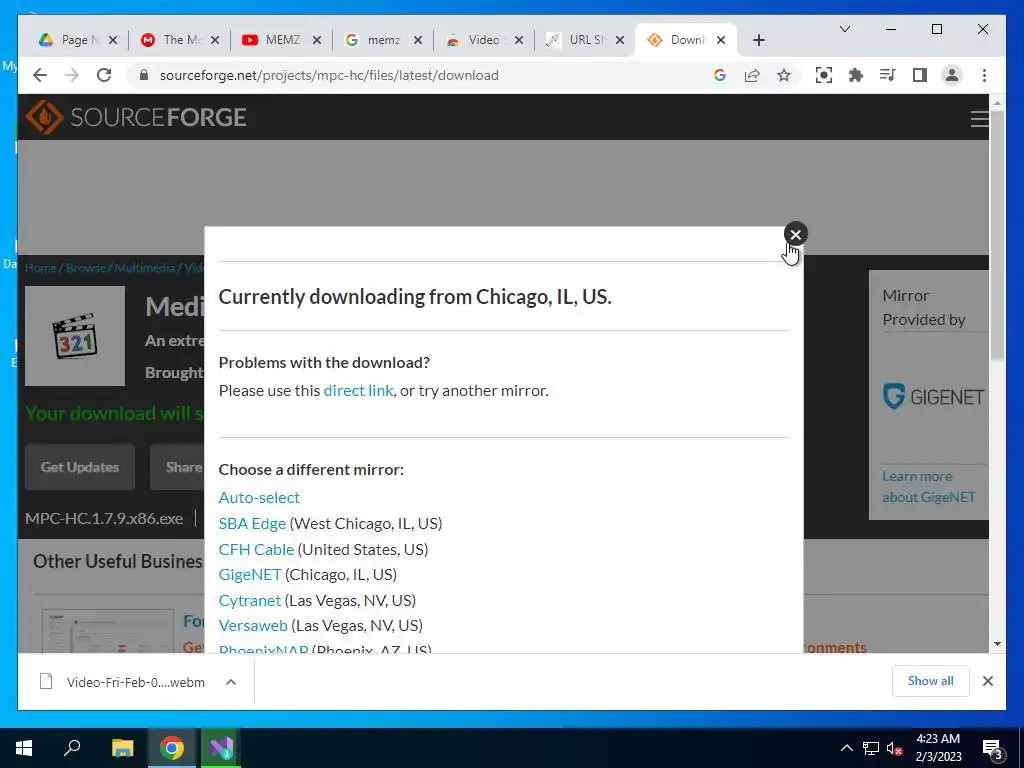
Task: Click Home breadcrumb link
Action: tap(40, 268)
